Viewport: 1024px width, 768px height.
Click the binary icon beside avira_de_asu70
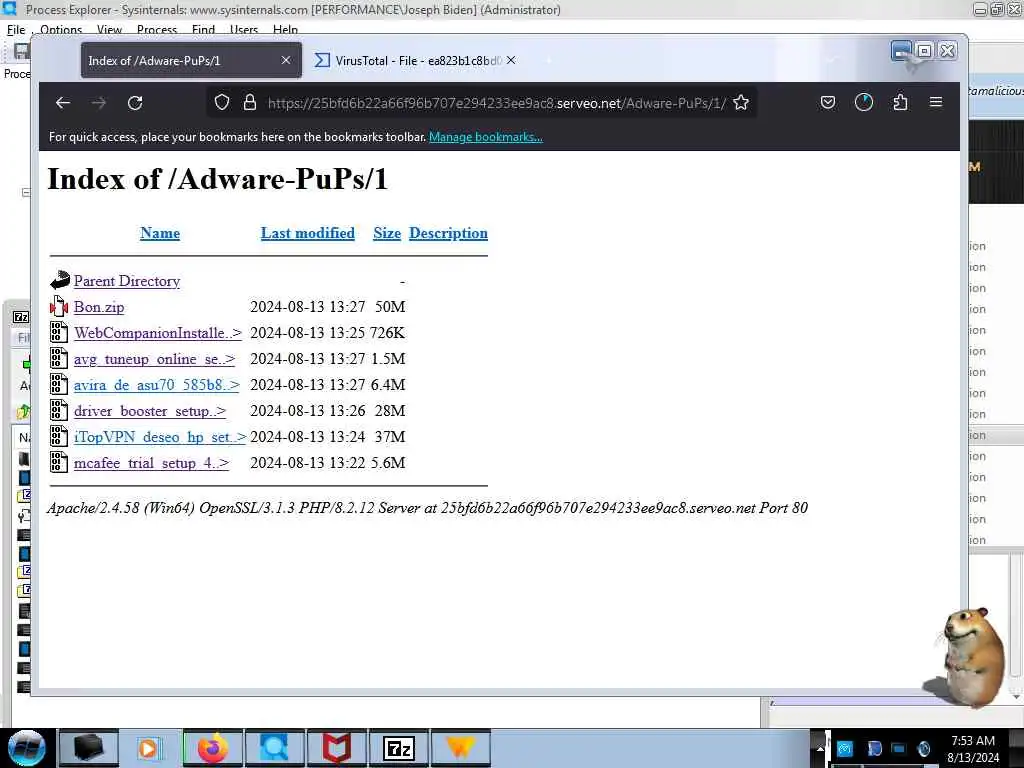tap(59, 384)
